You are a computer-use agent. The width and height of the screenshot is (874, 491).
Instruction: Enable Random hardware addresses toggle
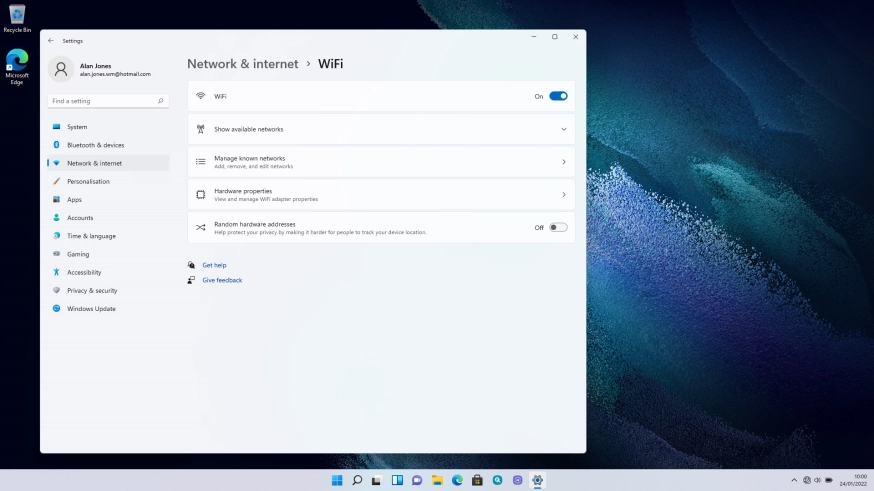[558, 227]
